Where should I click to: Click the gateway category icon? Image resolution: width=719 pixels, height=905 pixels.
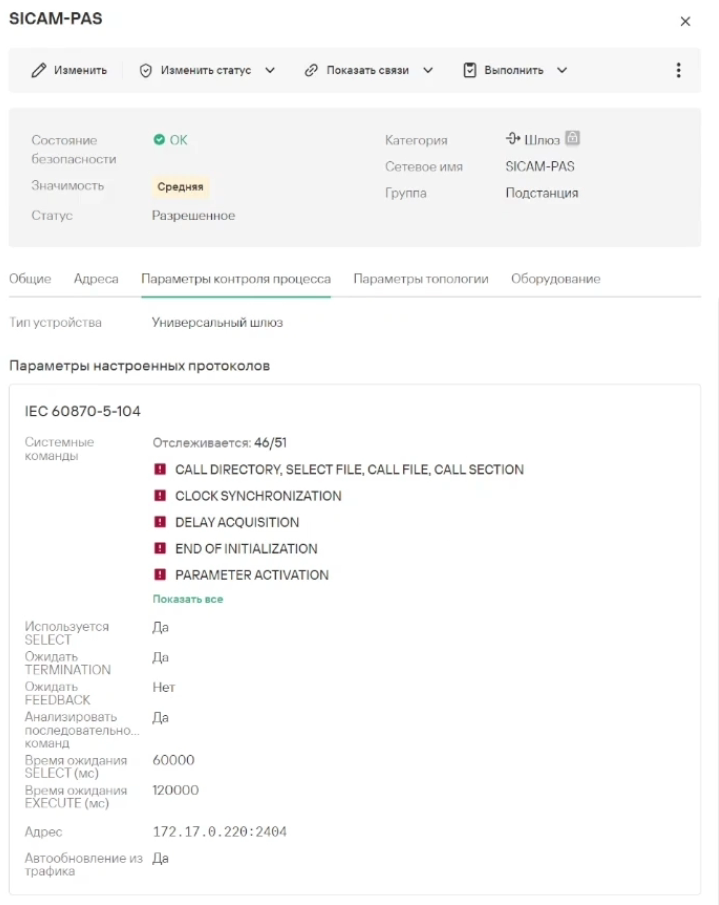(x=513, y=140)
